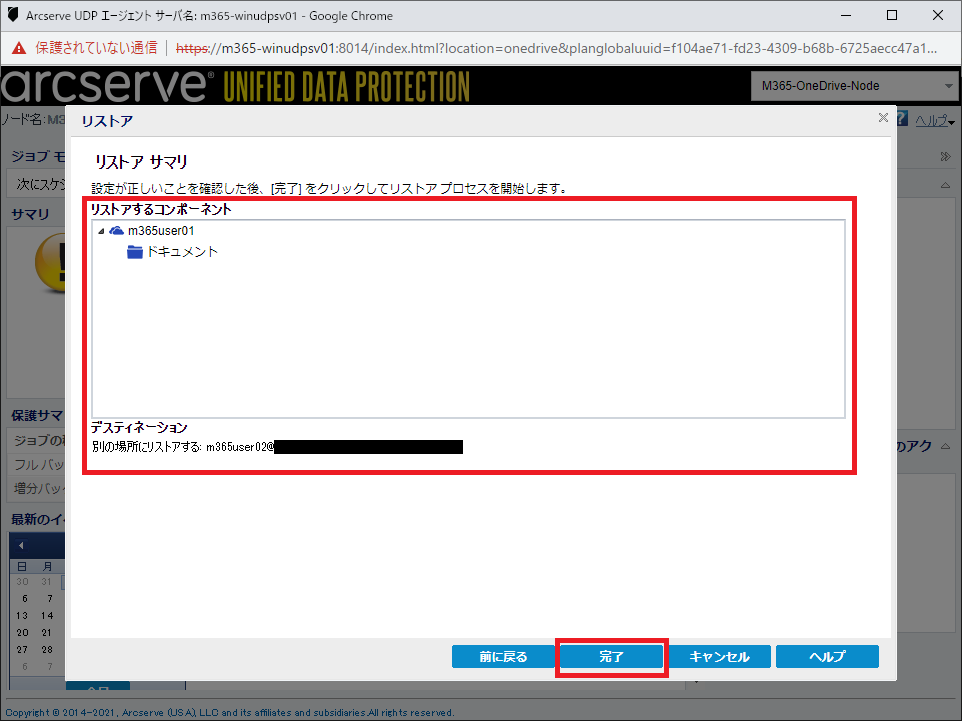Collapse the panel arrow beside のアク heading
Image resolution: width=962 pixels, height=721 pixels.
(945, 446)
